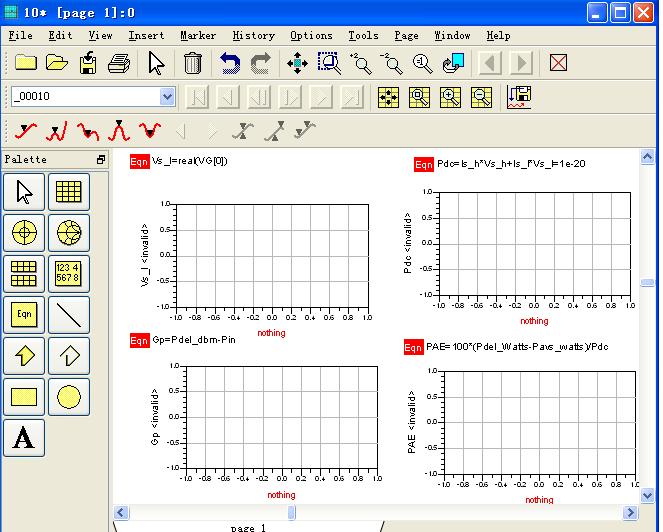This screenshot has height=532, width=663.
Task: Open the Page menu
Action: (x=406, y=36)
